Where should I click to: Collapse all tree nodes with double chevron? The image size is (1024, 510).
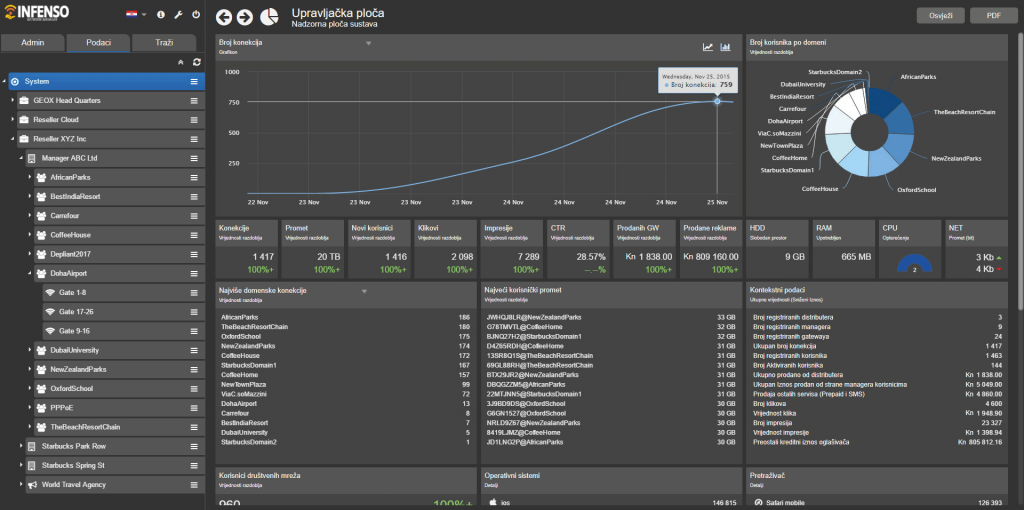181,62
